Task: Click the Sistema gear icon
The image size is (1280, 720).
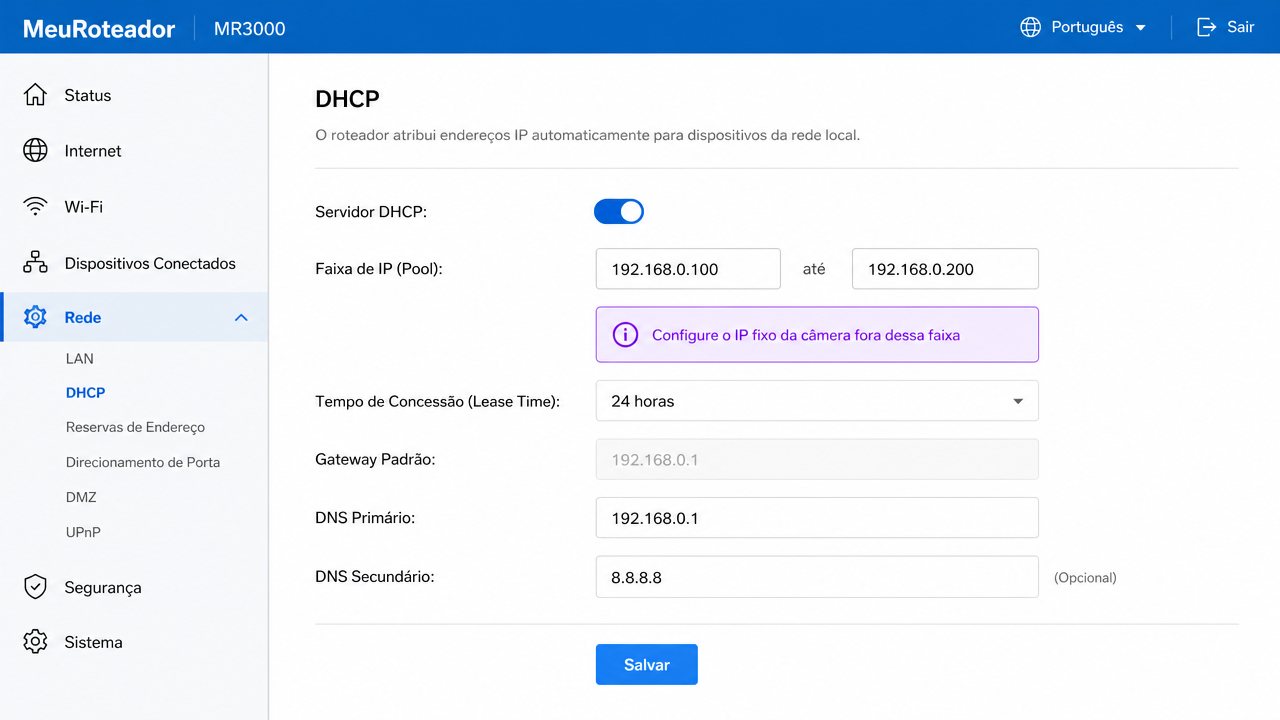Action: [x=35, y=642]
